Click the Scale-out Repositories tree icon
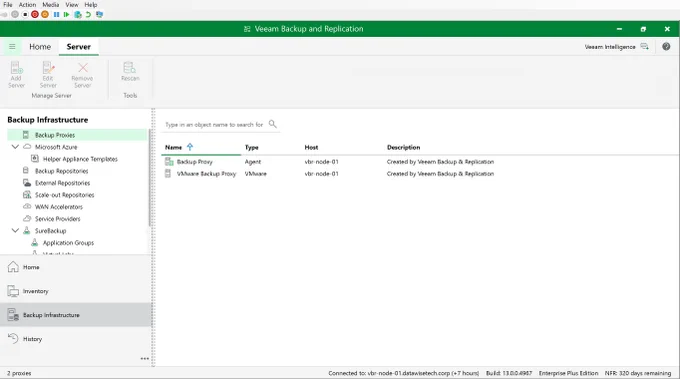Viewport: 680px width, 379px height. [27, 195]
